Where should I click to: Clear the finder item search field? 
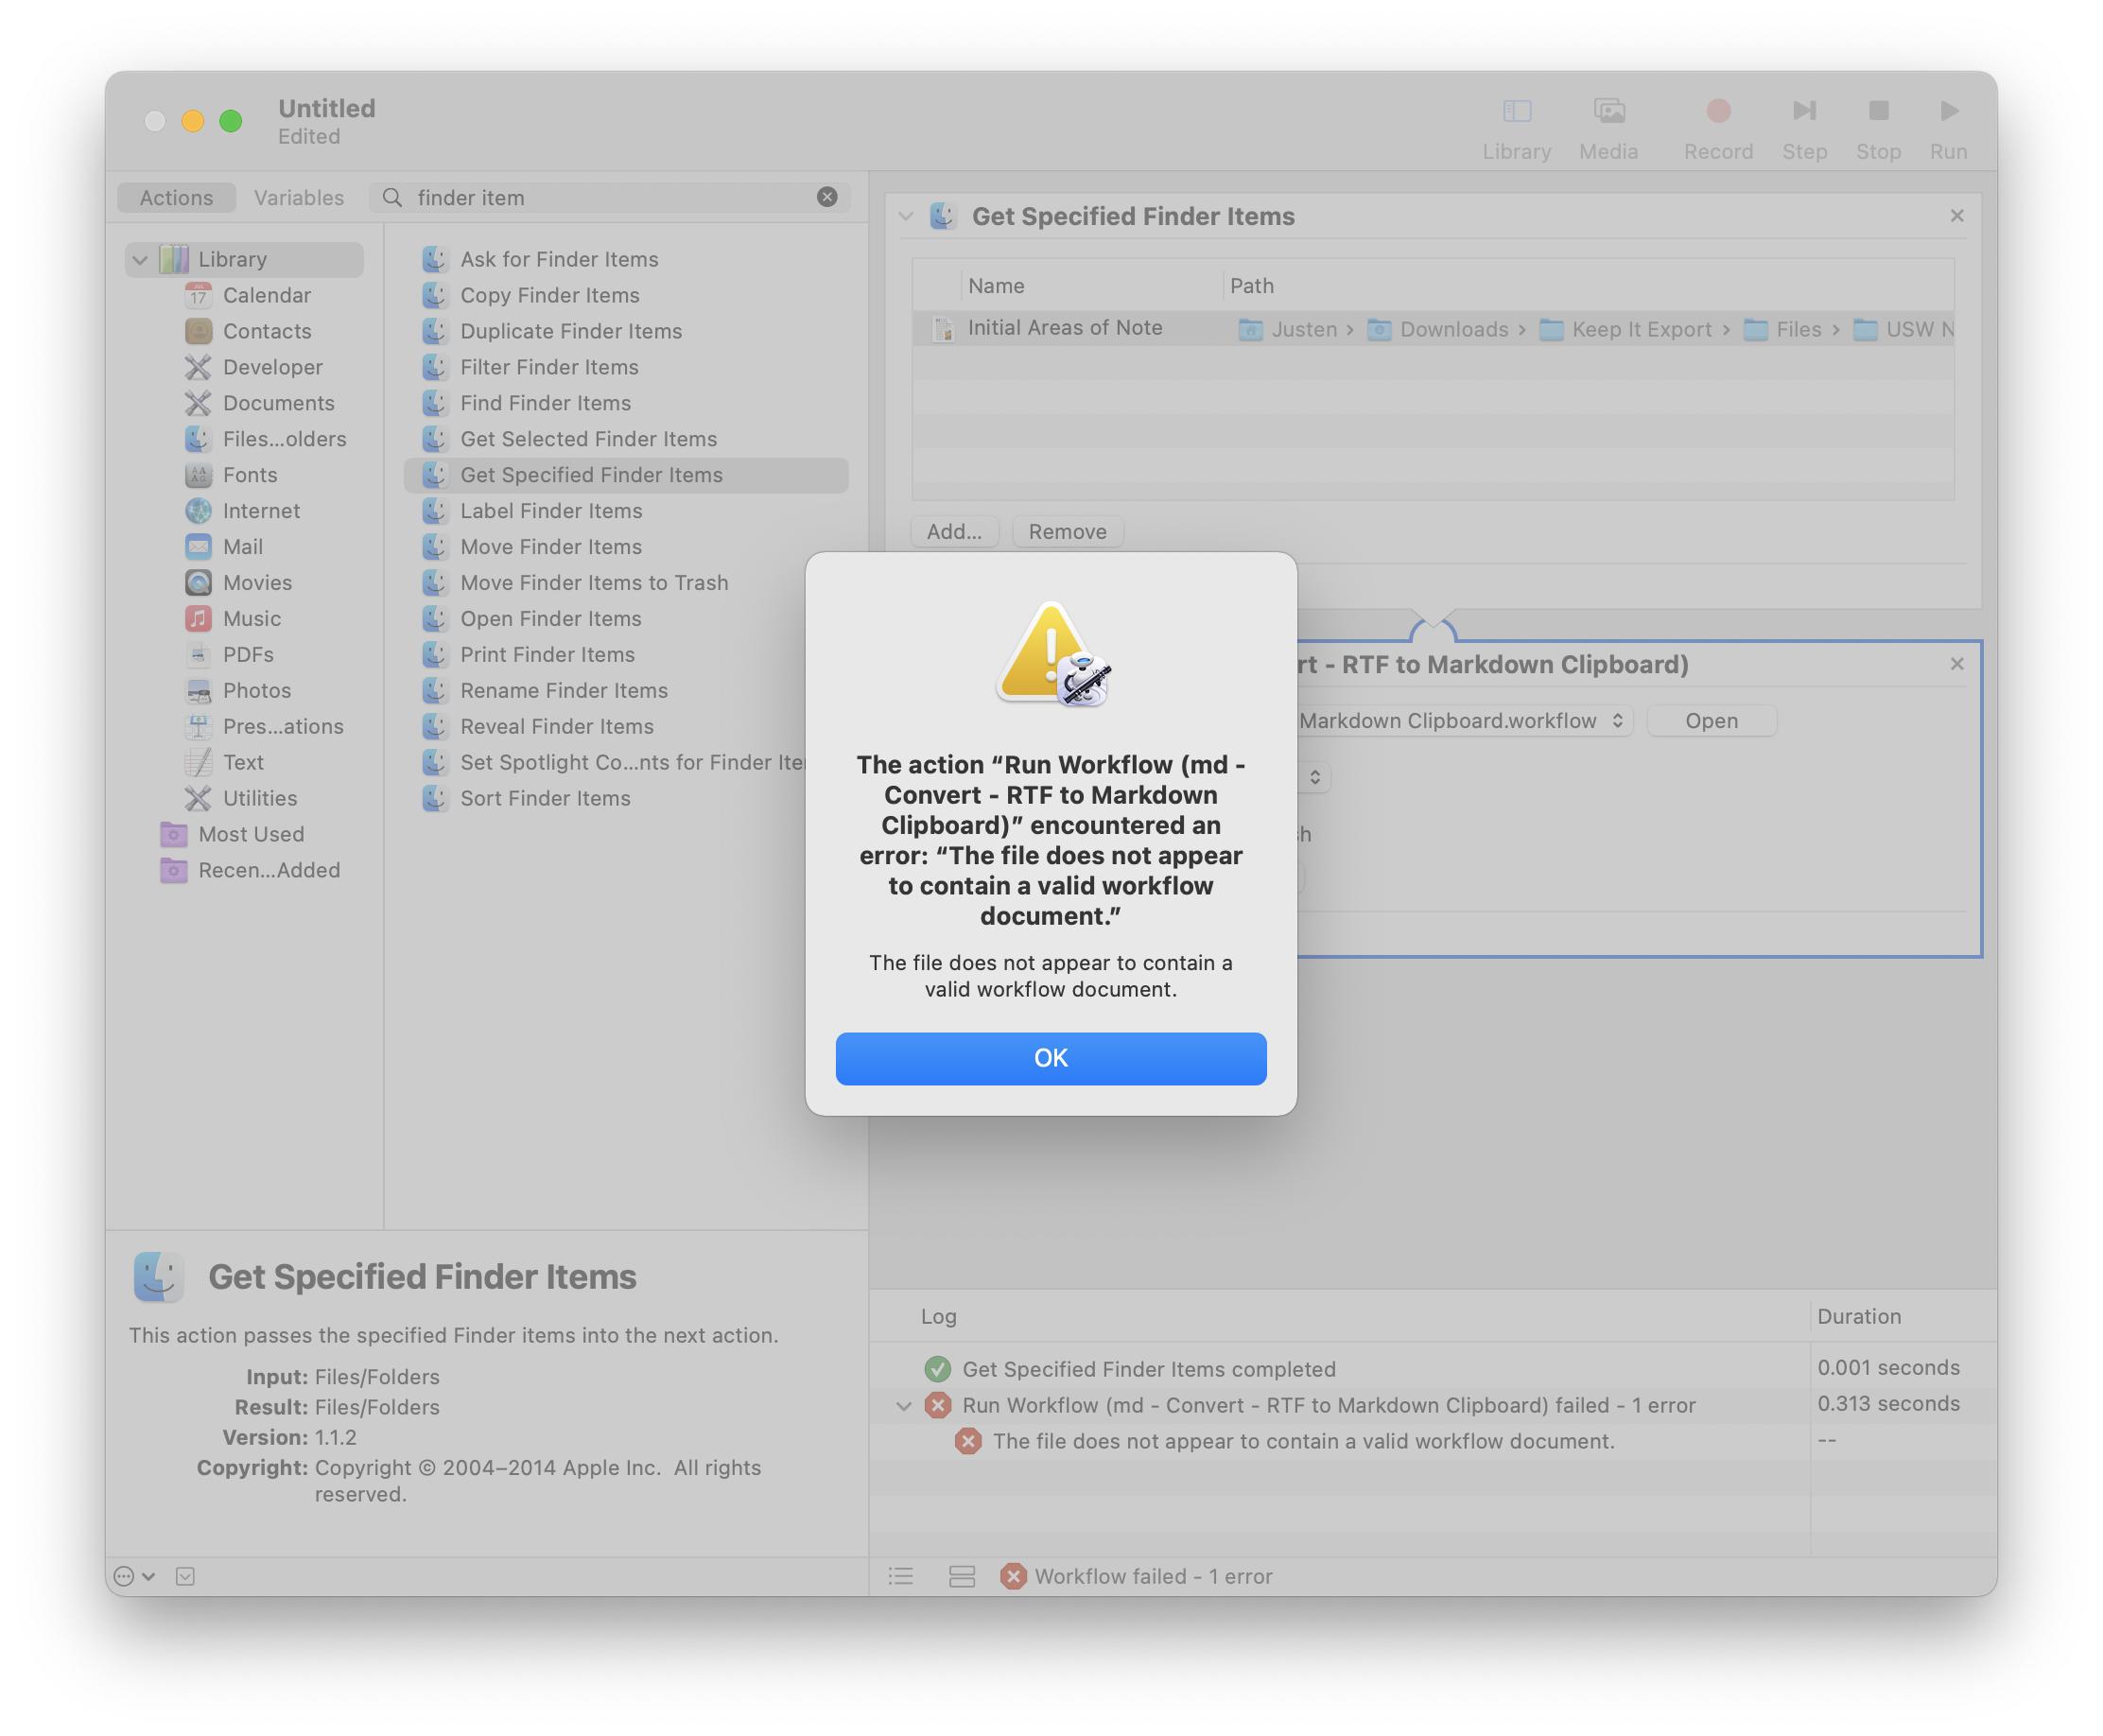827,197
